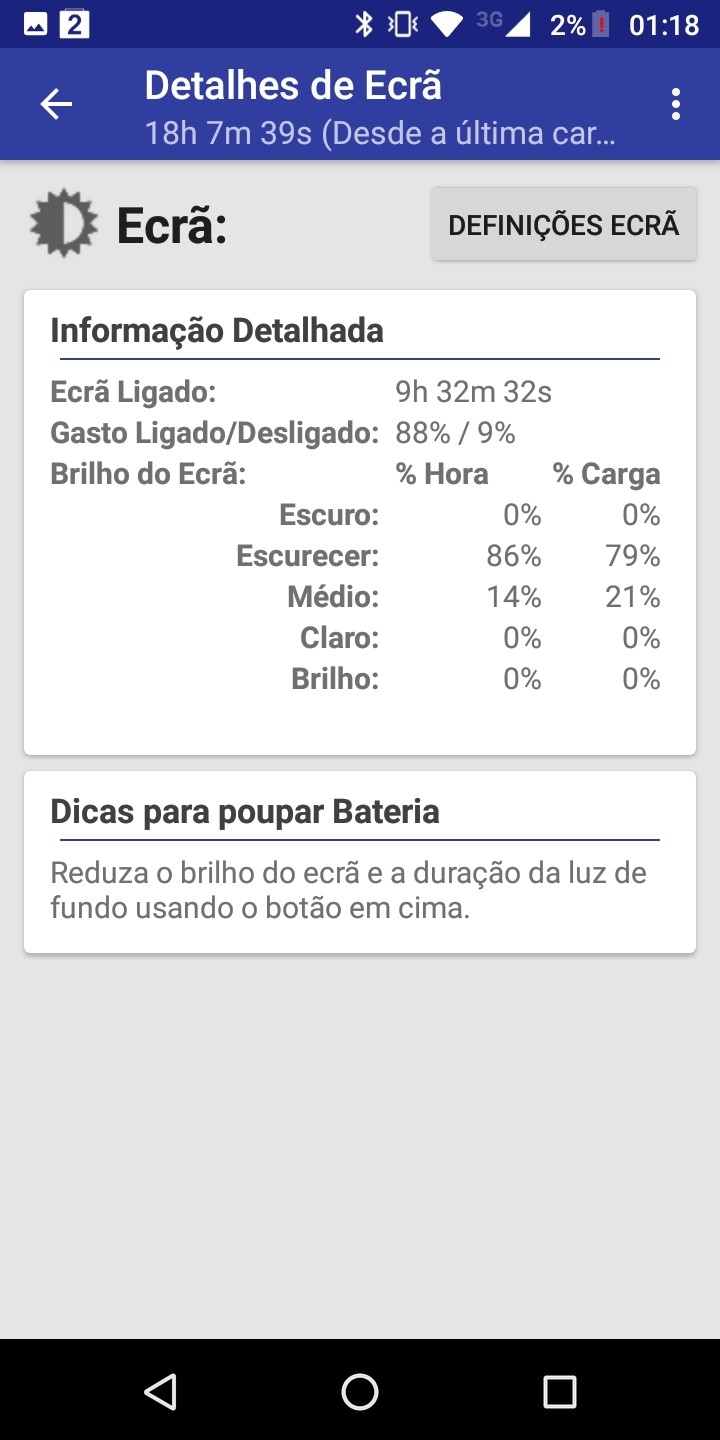Tap the Ecrã Ligado duration value
Screen dimensions: 720x1440
(x=473, y=392)
